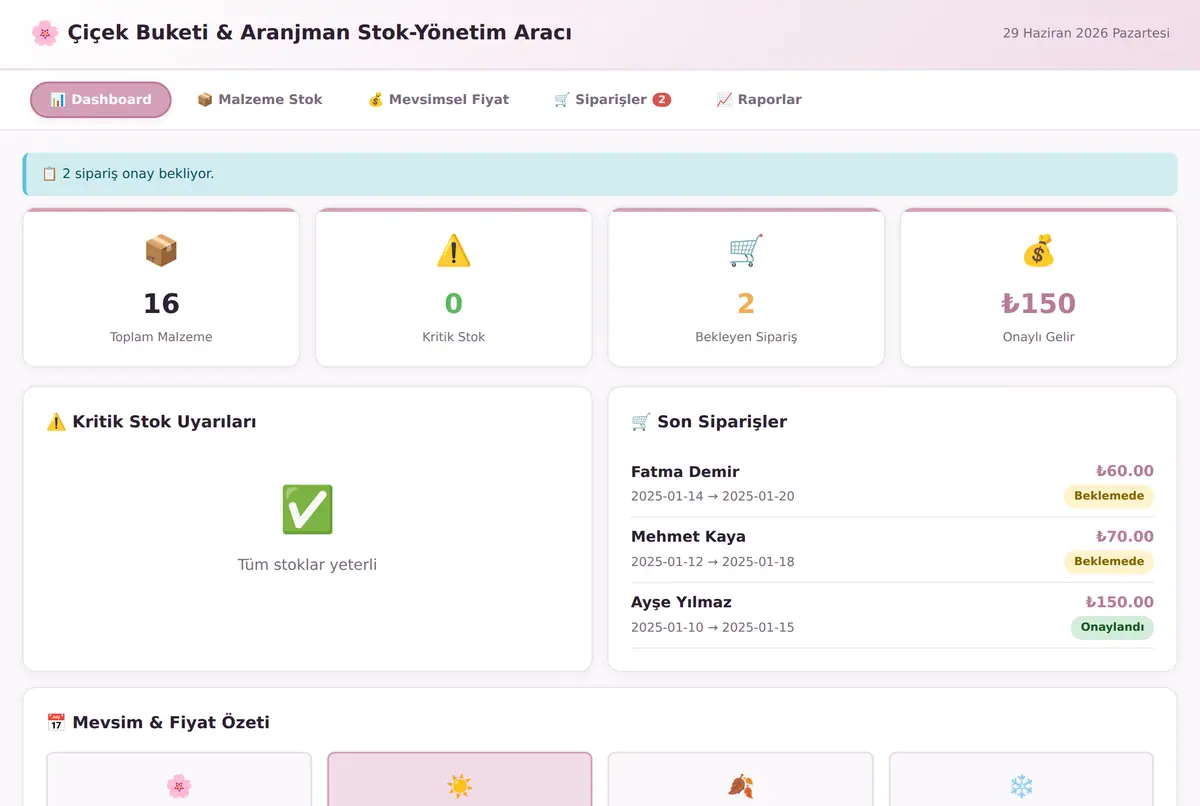The width and height of the screenshot is (1200, 806).
Task: Click the warning icon on Kritik Stok card
Action: pyautogui.click(x=454, y=250)
